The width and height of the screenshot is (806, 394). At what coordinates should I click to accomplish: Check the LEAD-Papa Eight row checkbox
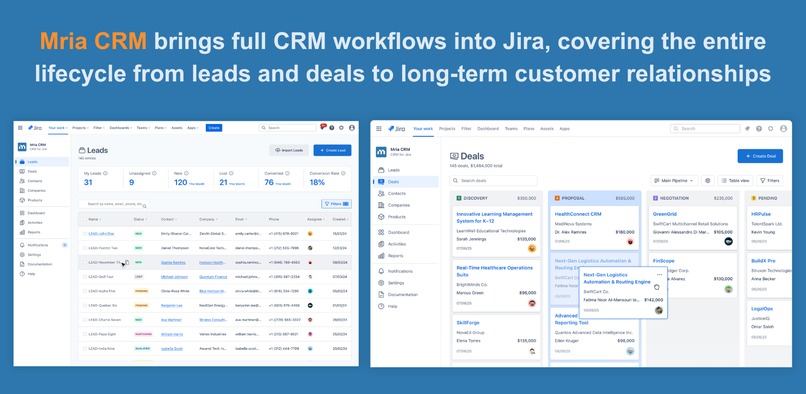[x=85, y=334]
